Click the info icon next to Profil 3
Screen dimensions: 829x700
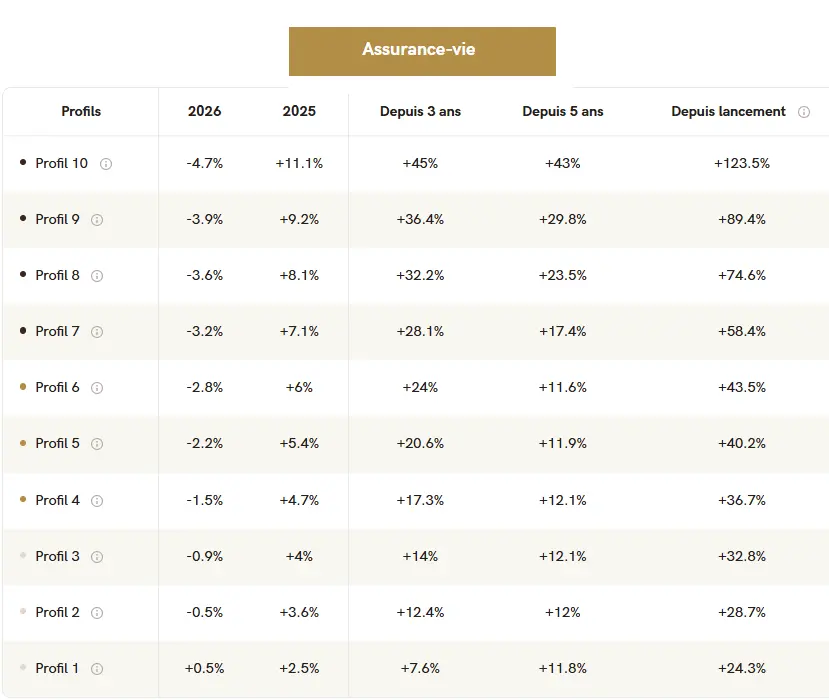pos(97,557)
